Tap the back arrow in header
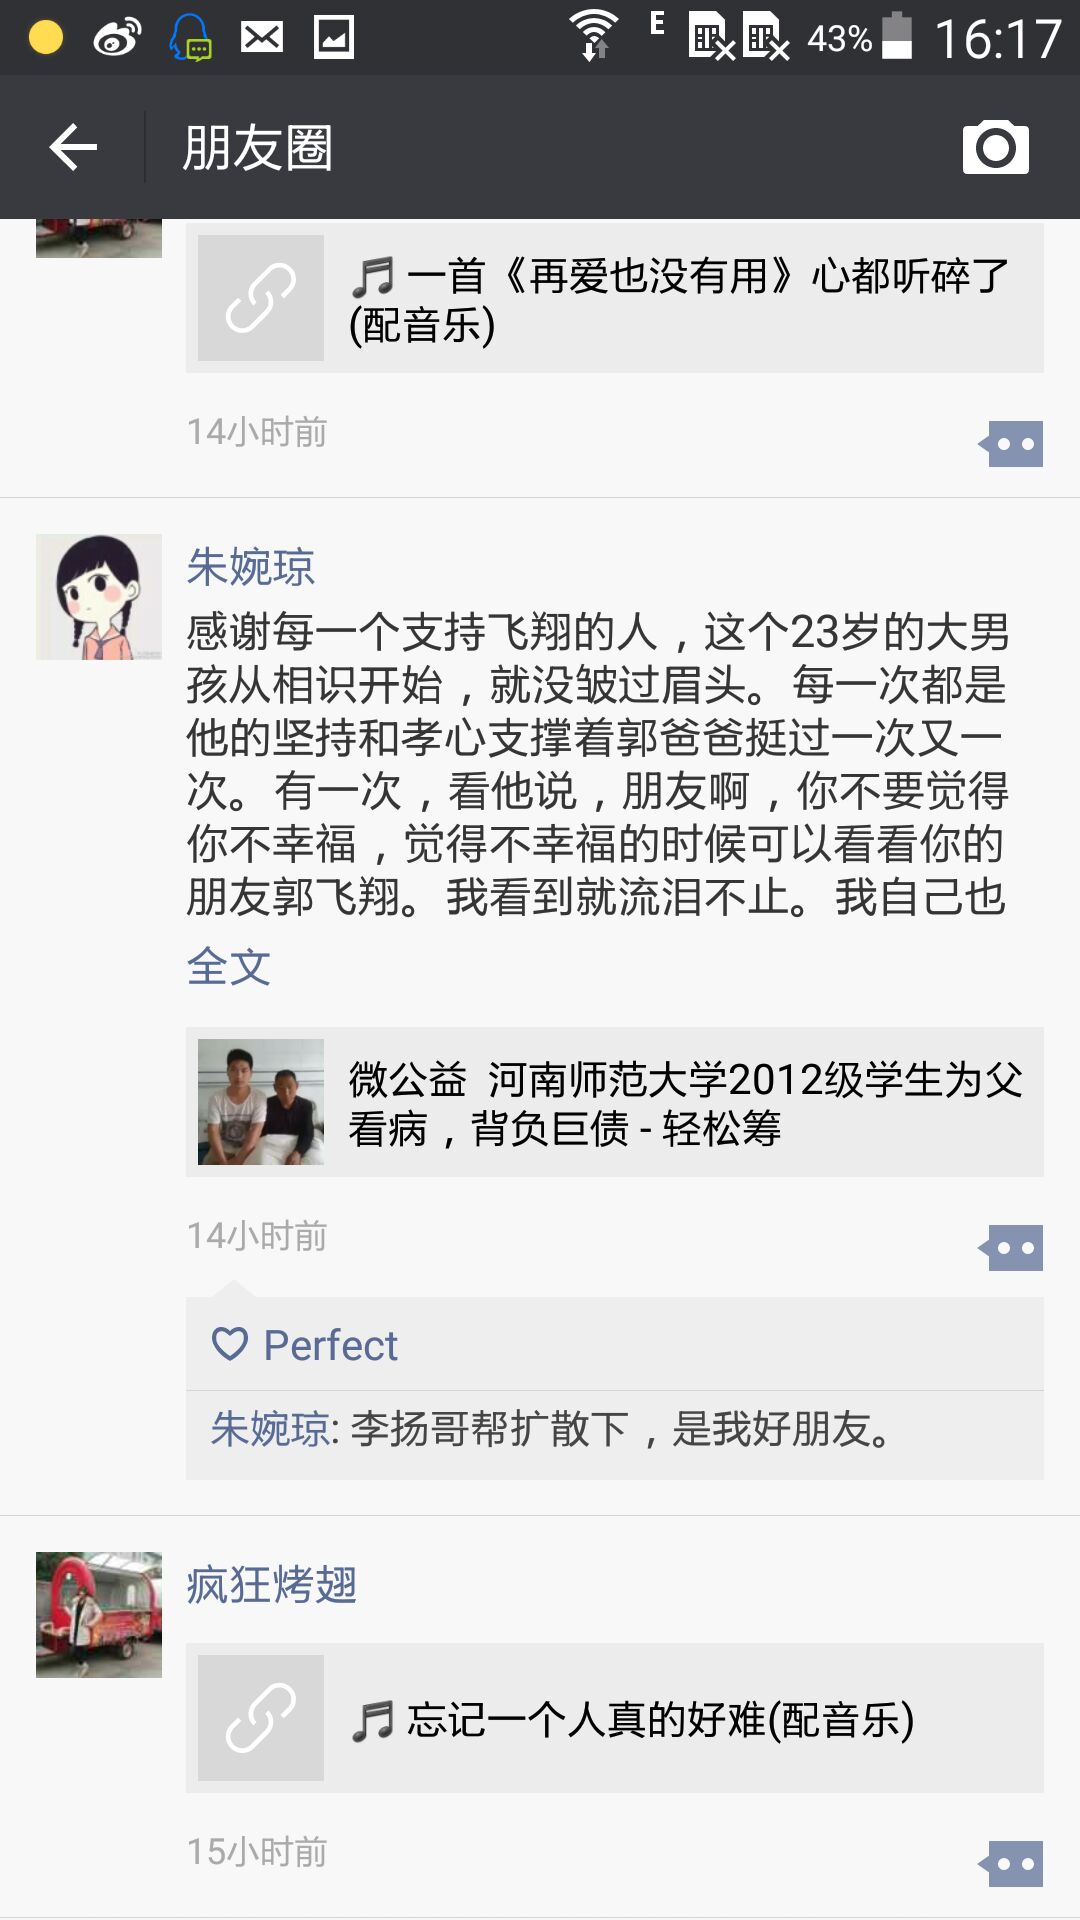1080x1920 pixels. [73, 147]
